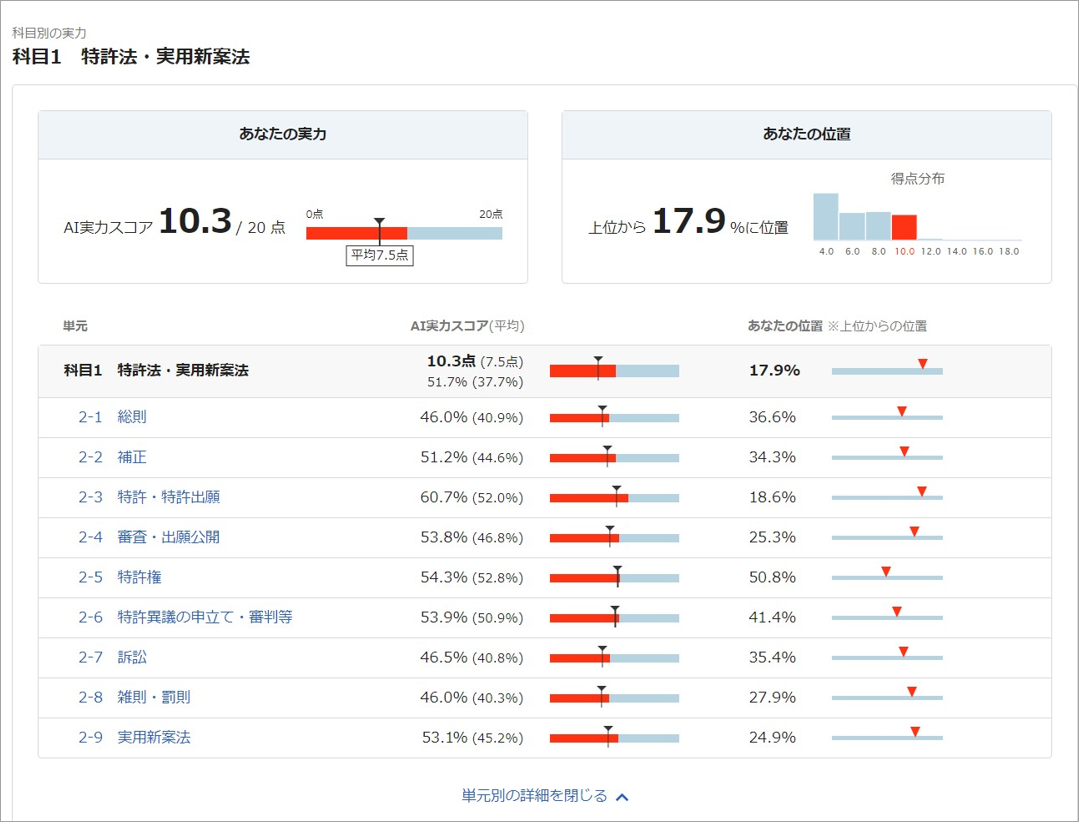Click the 単元 column header
The image size is (1079, 822).
click(x=75, y=326)
